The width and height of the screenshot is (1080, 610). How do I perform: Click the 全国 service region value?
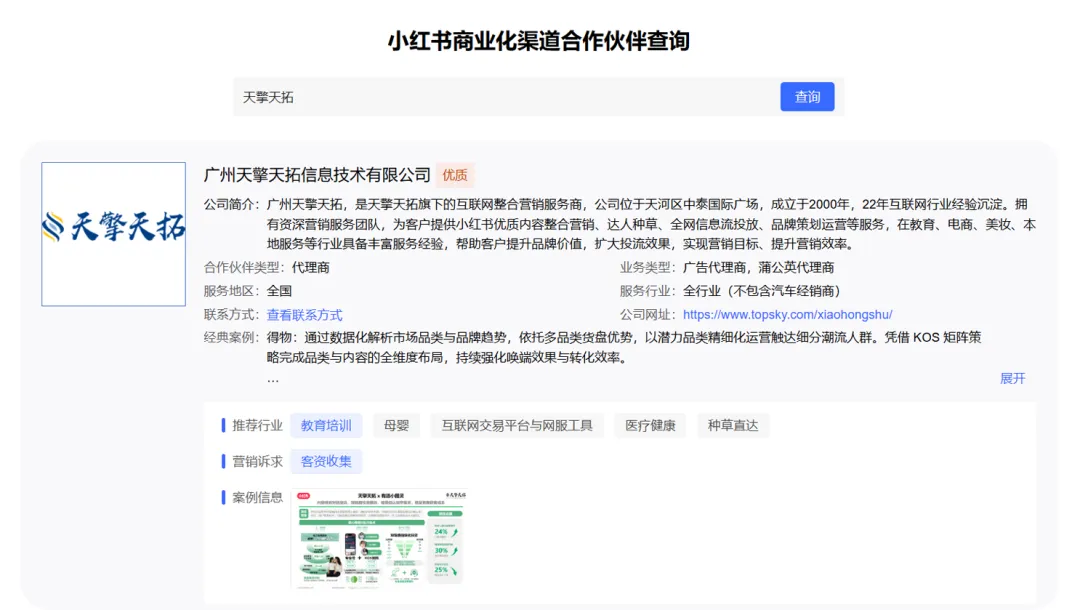pyautogui.click(x=279, y=291)
